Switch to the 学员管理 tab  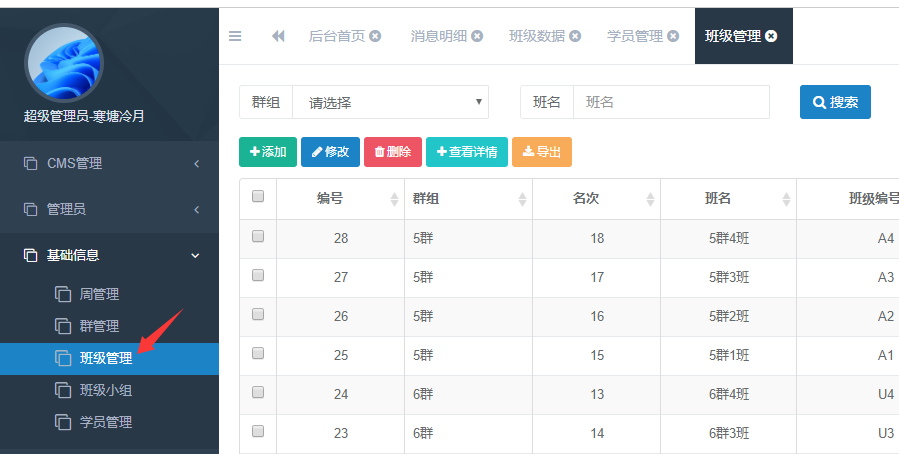(x=635, y=36)
